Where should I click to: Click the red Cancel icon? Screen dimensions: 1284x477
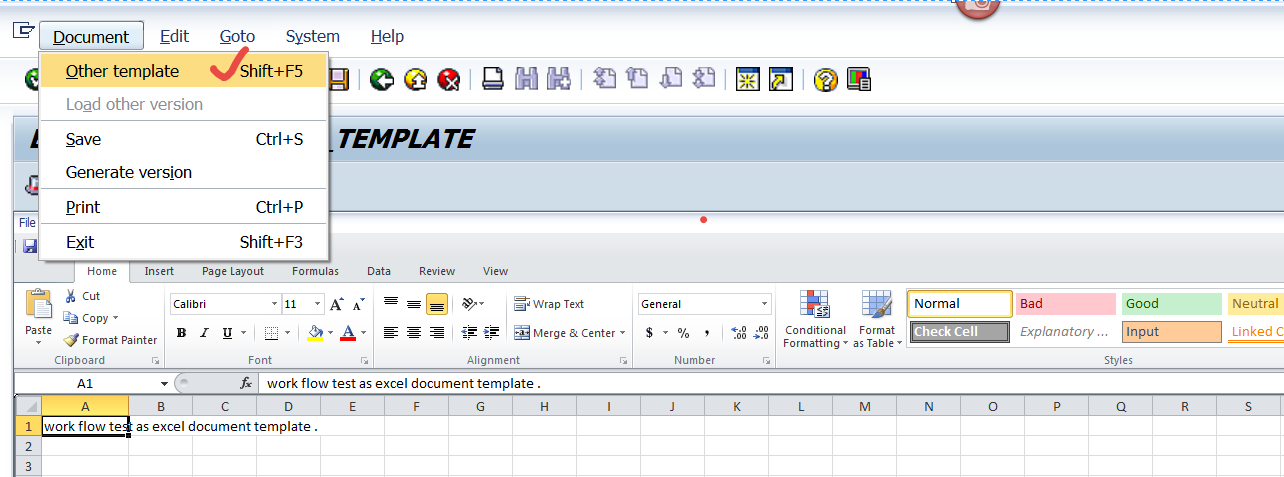[449, 80]
